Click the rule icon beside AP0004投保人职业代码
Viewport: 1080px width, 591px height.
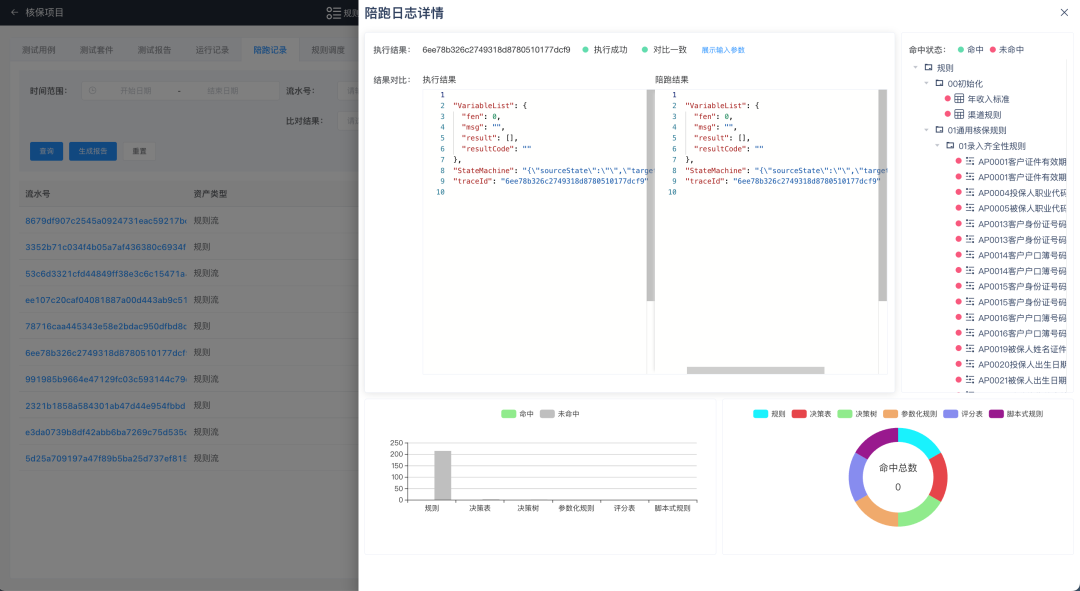click(x=969, y=193)
